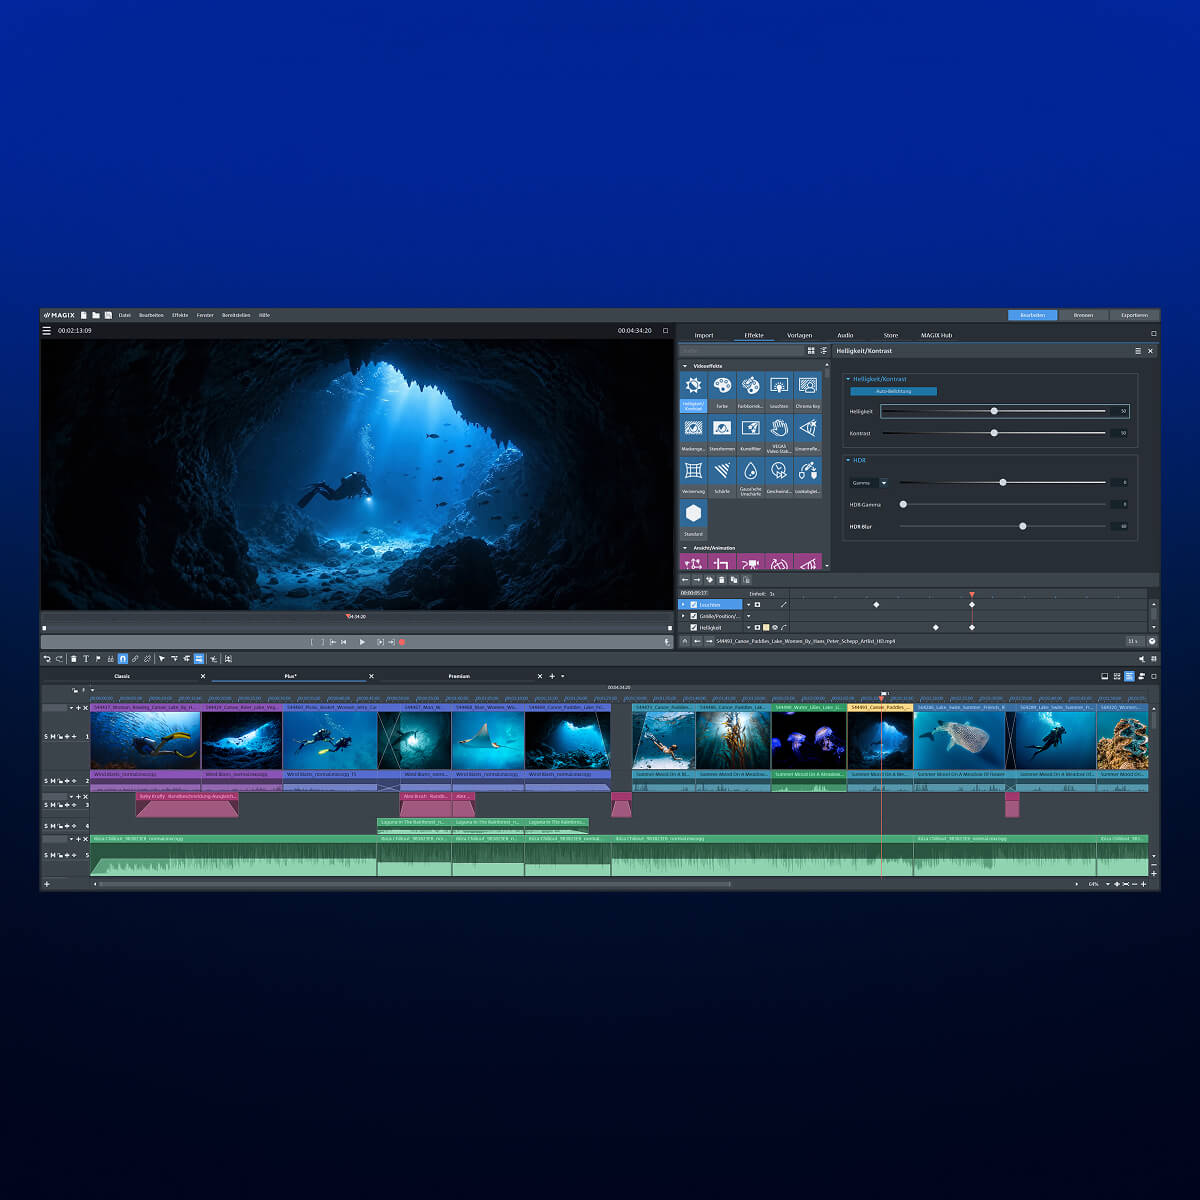Viewport: 1200px width, 1200px height.
Task: Select the title text T tool
Action: [x=86, y=659]
